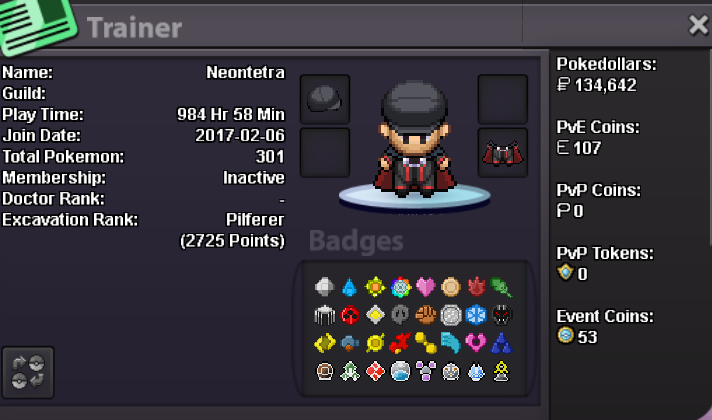Viewport: 712px width, 420px height.
Task: Select the red diamond badge in bottom row
Action: (375, 371)
